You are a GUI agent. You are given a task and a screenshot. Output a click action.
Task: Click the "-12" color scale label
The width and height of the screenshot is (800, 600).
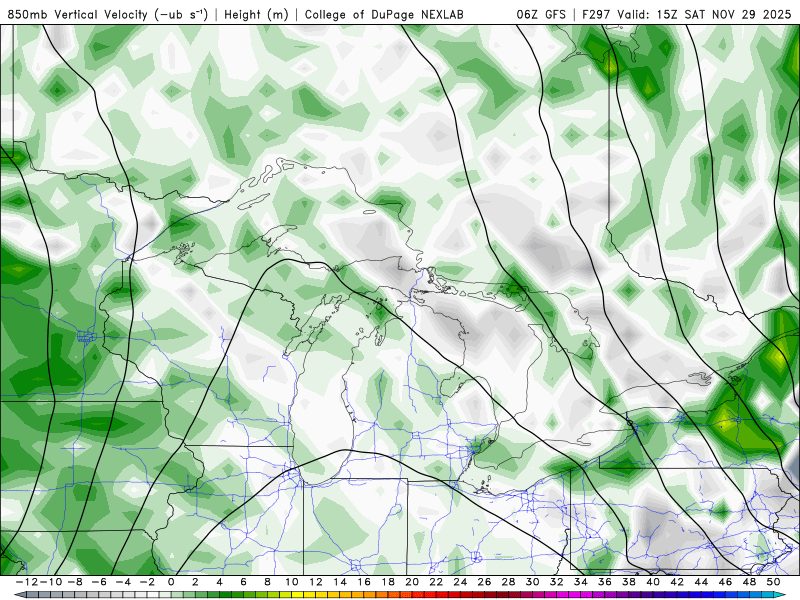[26, 582]
